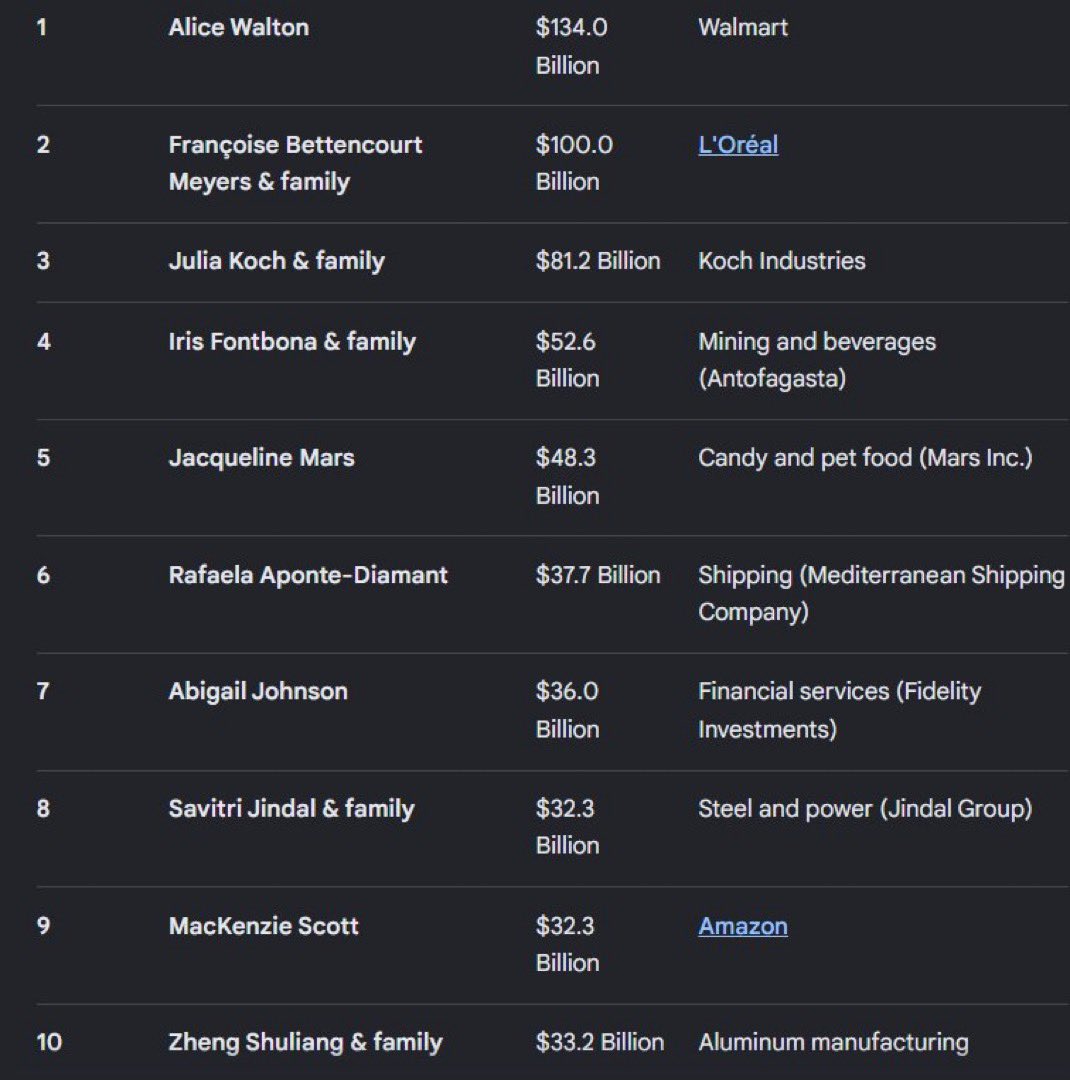Select rank number 2
This screenshot has width=1070, height=1080.
coord(43,145)
